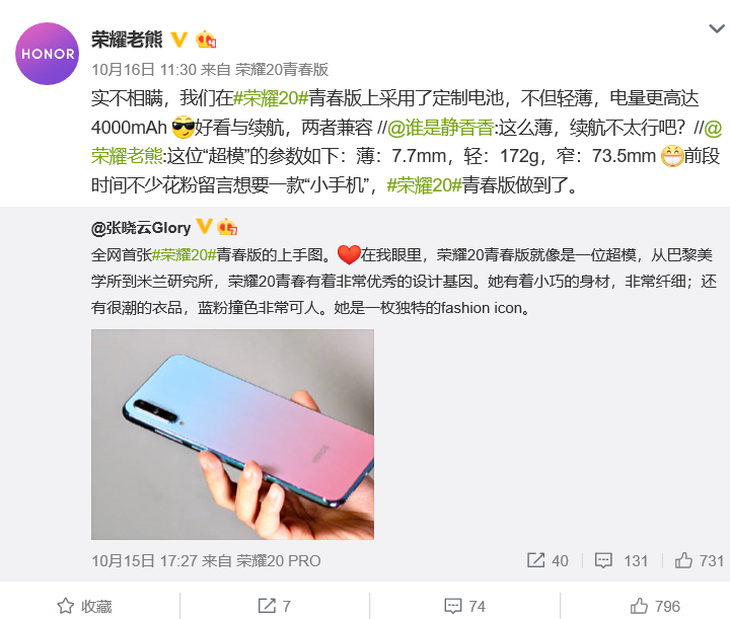The width and height of the screenshot is (730, 619).
Task: Click the crown membership badge beside 荣耀老熊
Action: pyautogui.click(x=206, y=40)
